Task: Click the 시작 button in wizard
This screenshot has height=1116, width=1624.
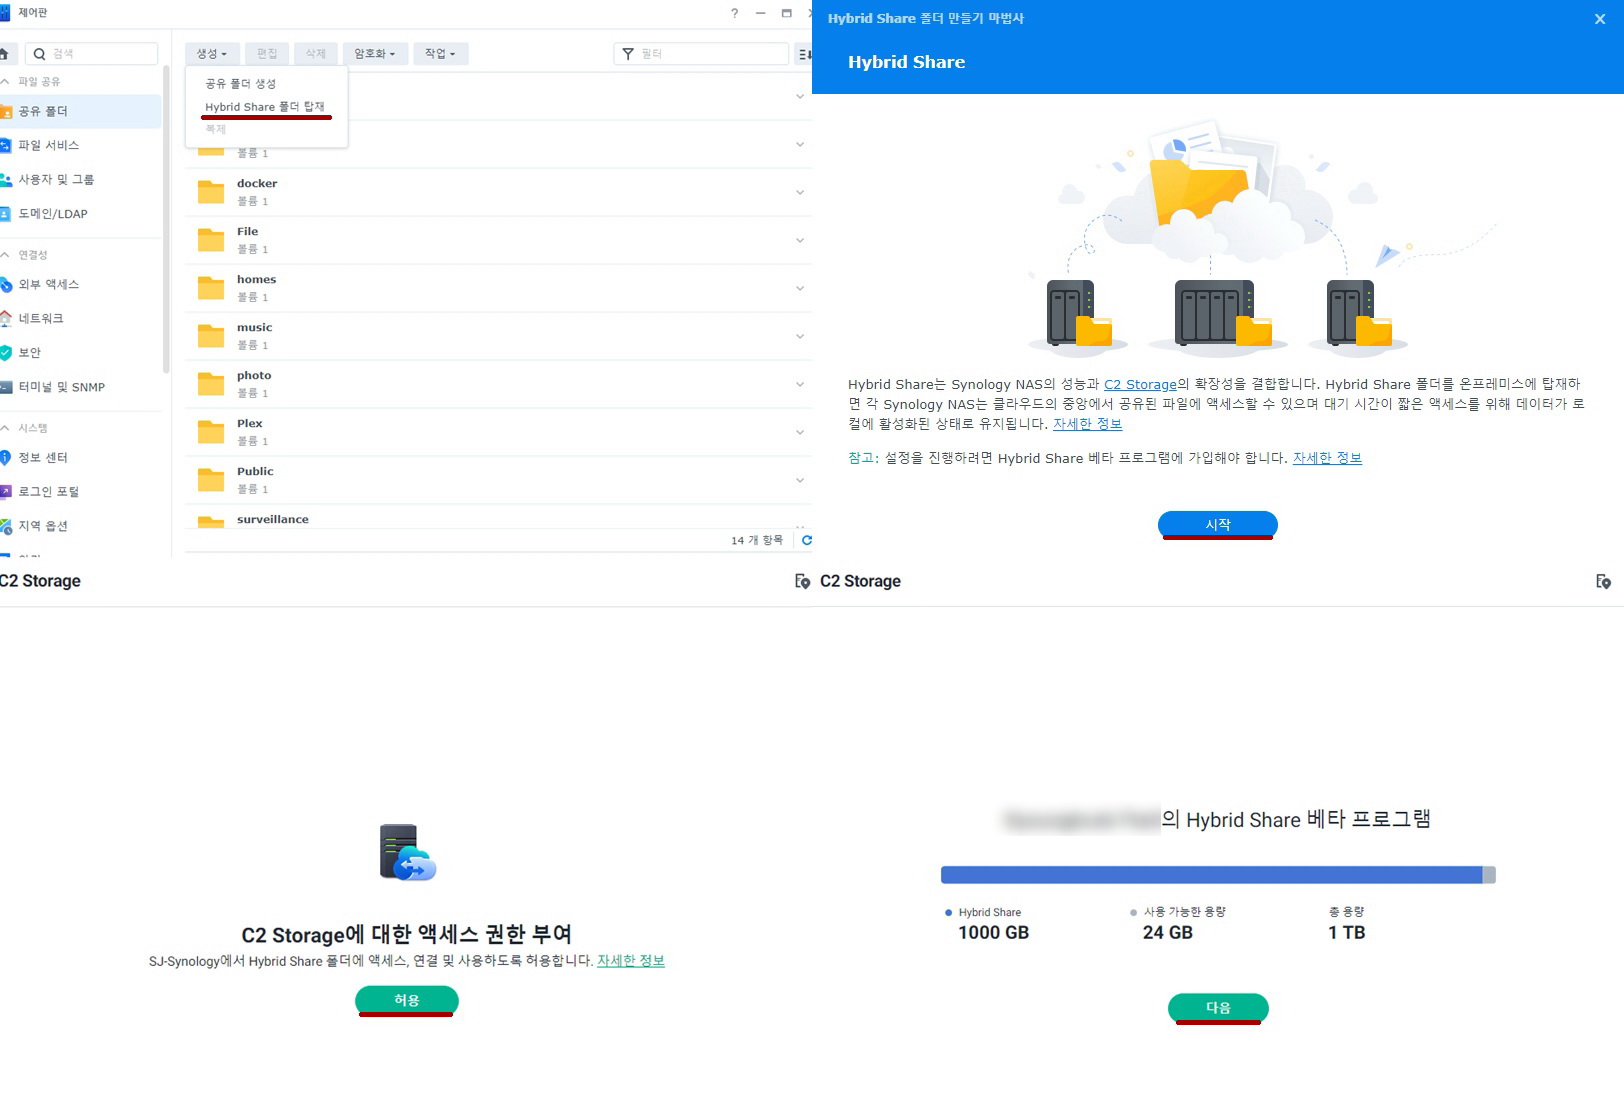Action: click(1217, 524)
